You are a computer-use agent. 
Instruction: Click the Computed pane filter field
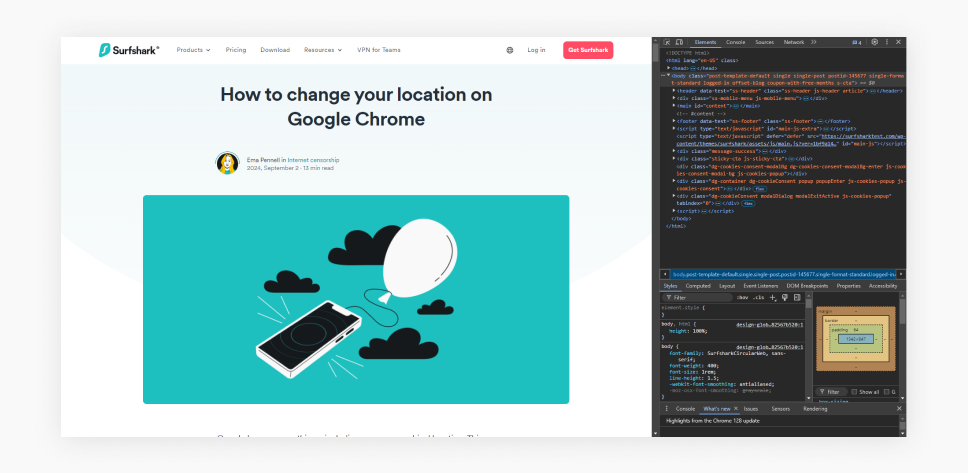pyautogui.click(x=830, y=392)
